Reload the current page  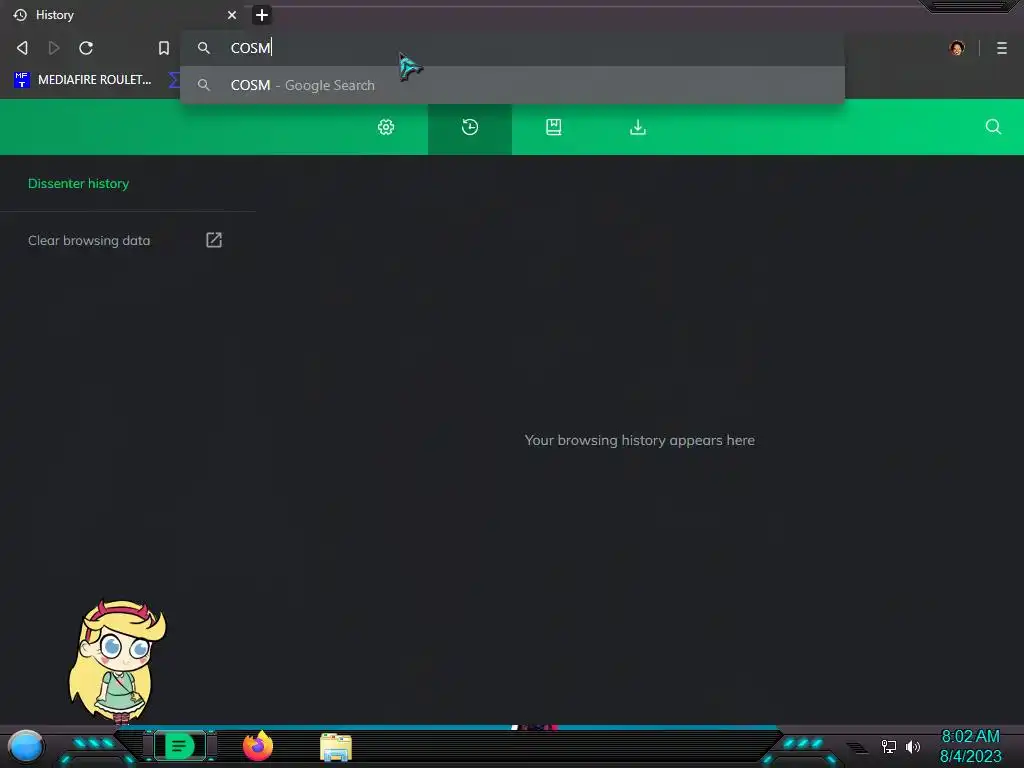86,48
